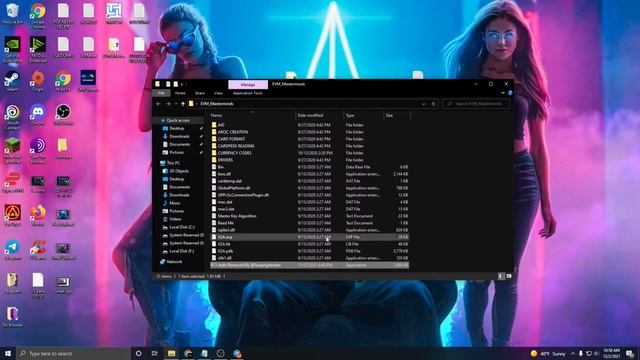
Task: Open the Steam desktop shortcut
Action: 12,80
